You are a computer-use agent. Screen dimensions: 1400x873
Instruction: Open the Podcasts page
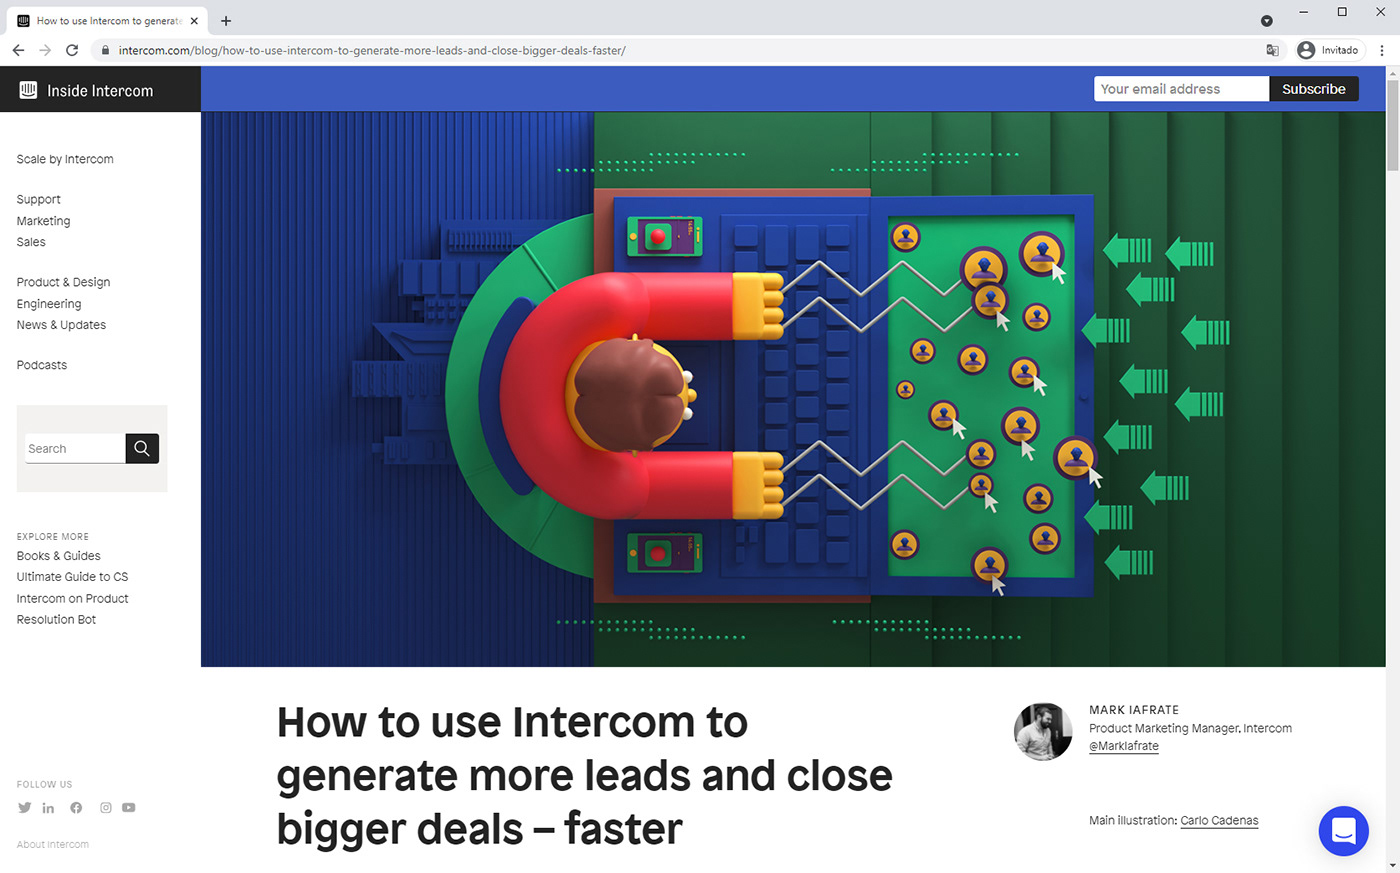(42, 365)
